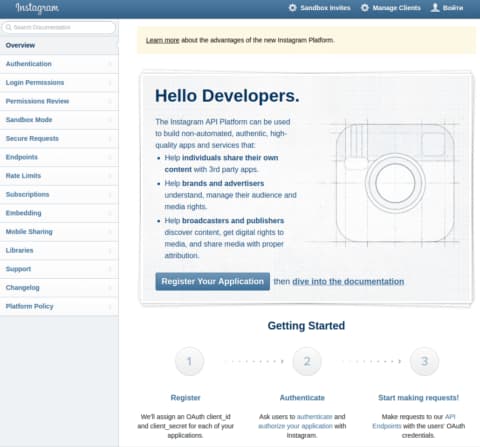
Task: Click the brands and advertisers bullet text
Action: pyautogui.click(x=223, y=183)
